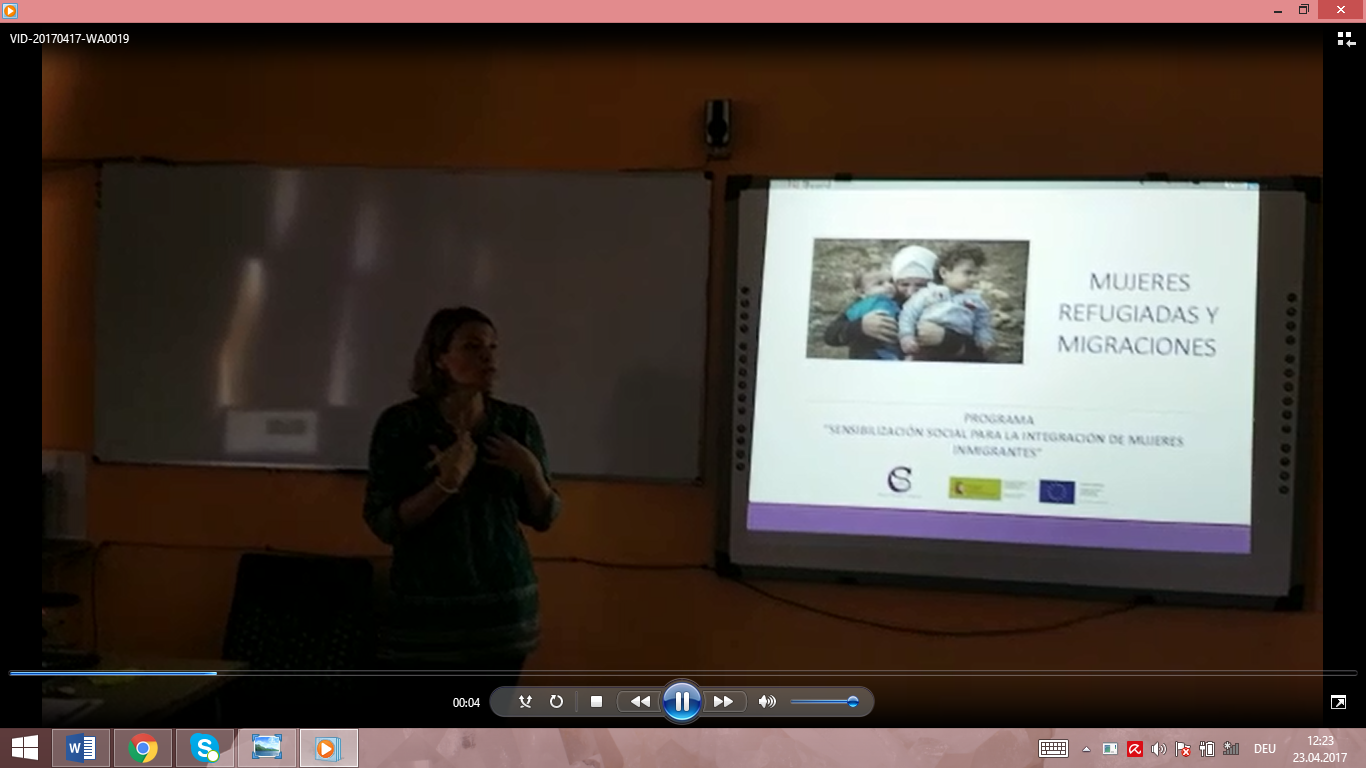The image size is (1366, 768).
Task: Enter full screen view mode
Action: coord(1338,702)
